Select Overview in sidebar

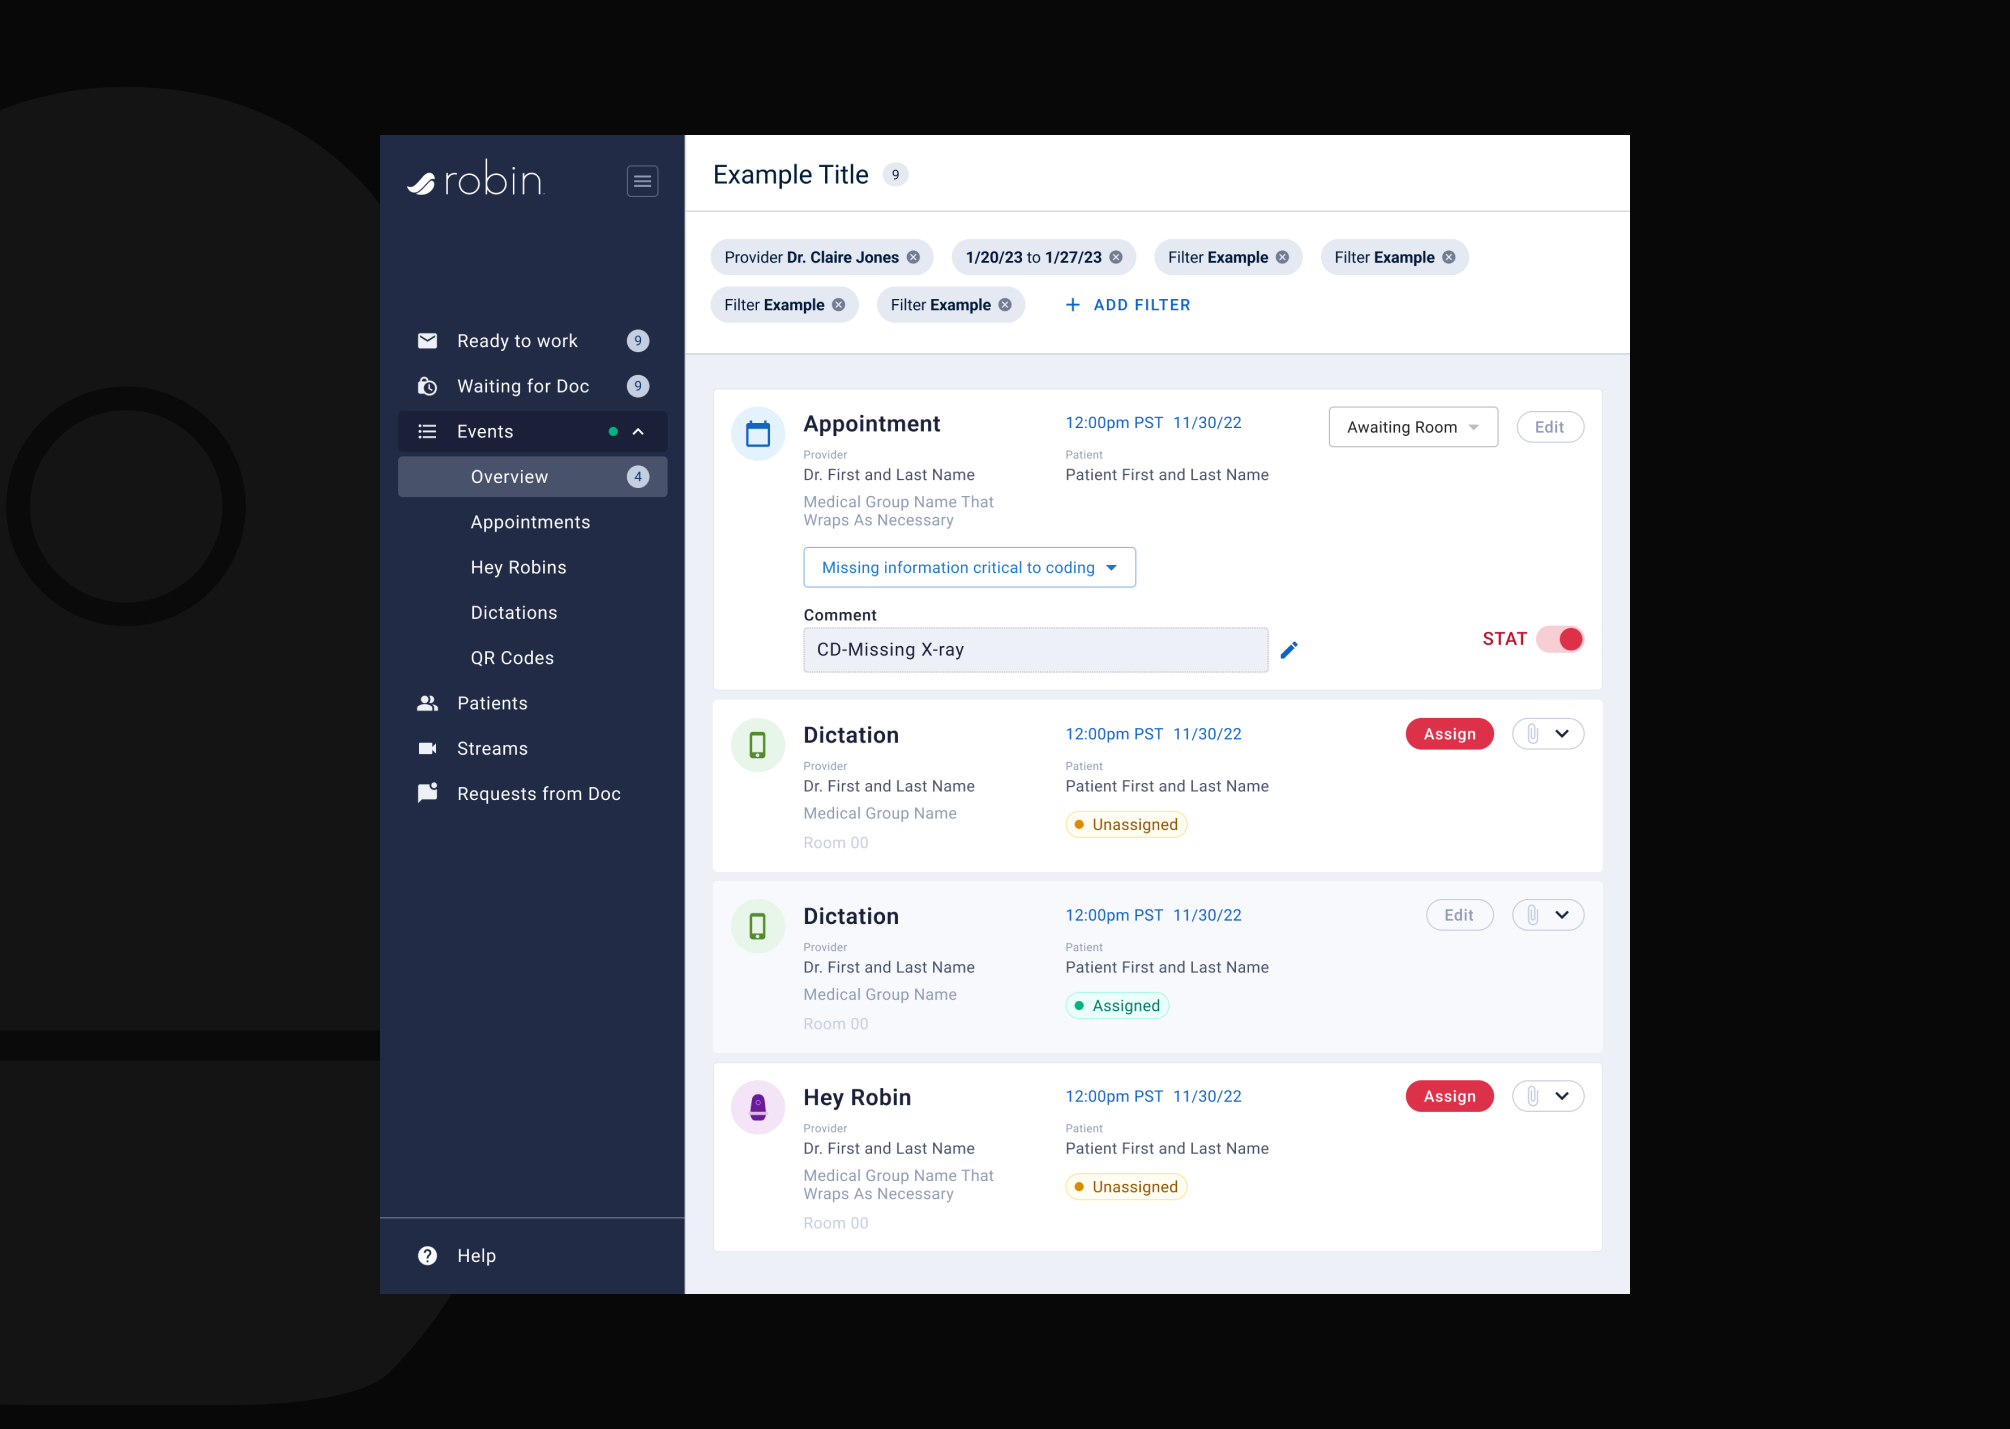click(532, 477)
